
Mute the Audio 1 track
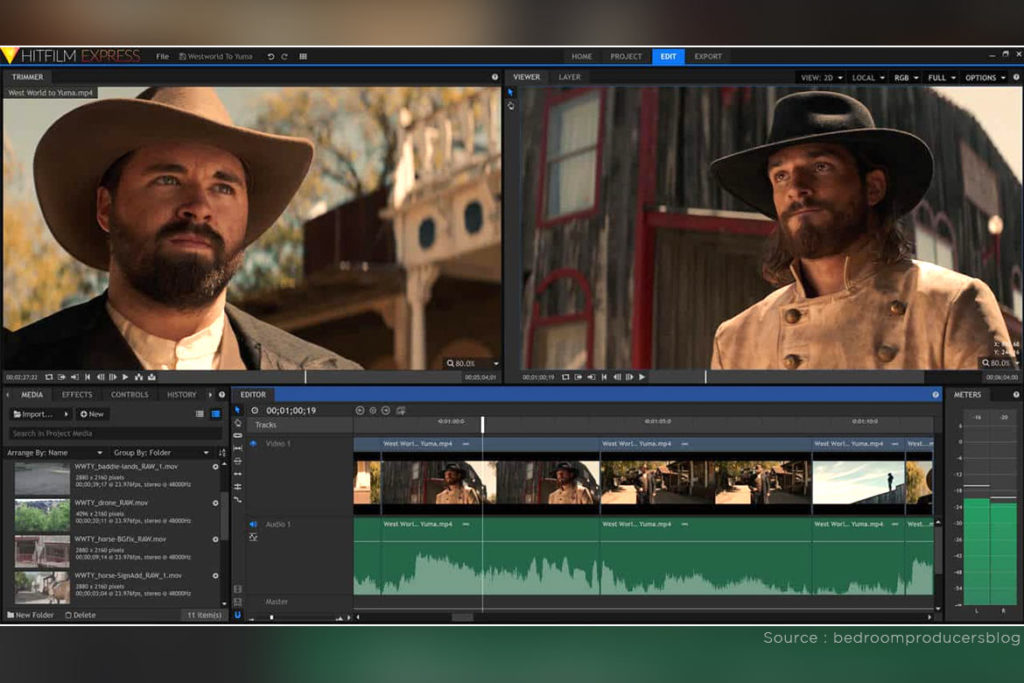click(x=253, y=524)
